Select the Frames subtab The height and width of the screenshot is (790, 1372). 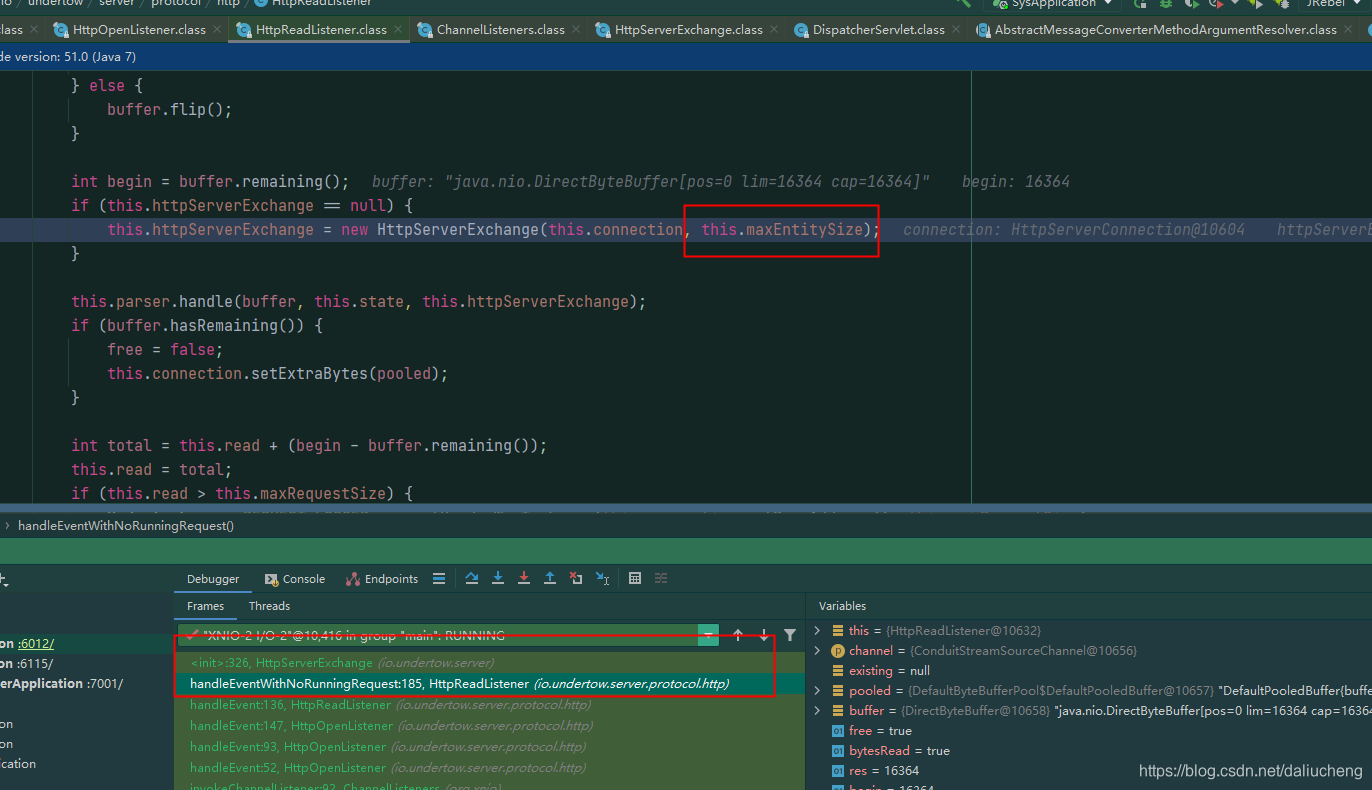pos(206,606)
